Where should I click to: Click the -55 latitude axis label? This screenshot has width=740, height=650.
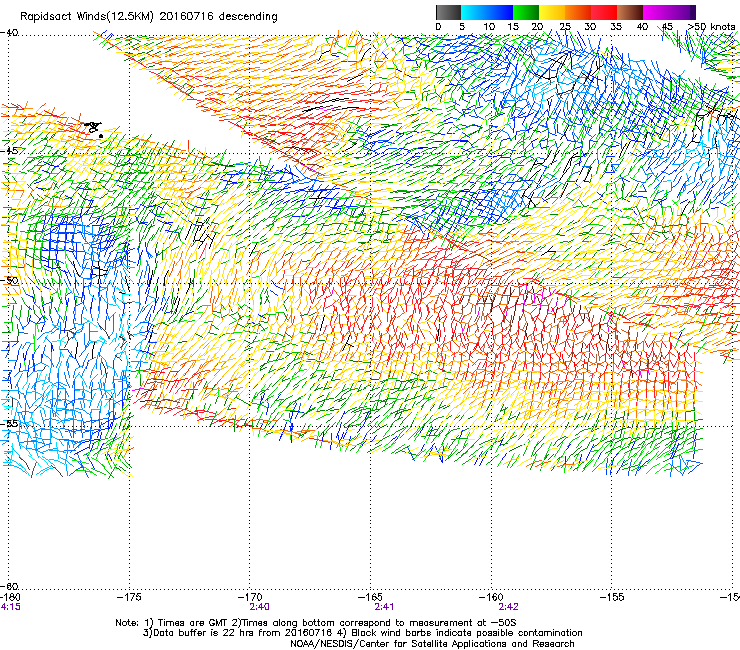(x=9, y=424)
